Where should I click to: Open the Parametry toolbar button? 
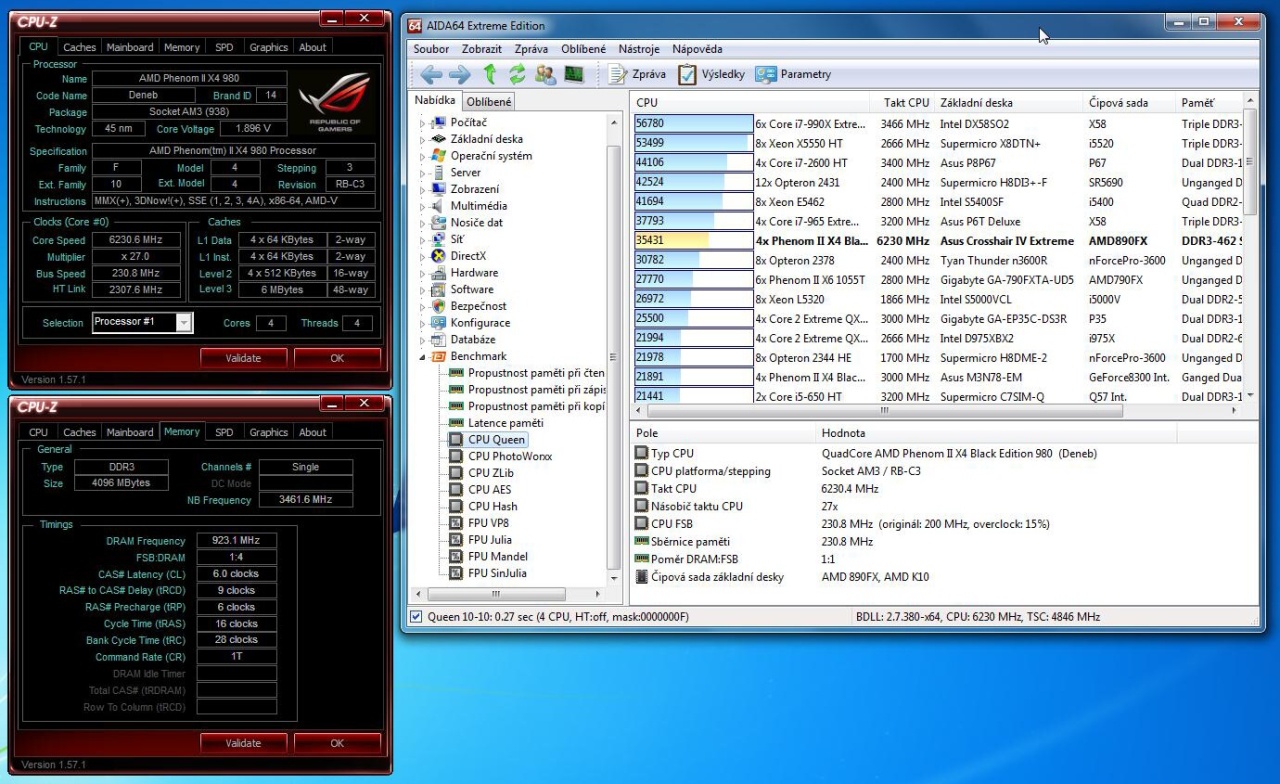(793, 74)
